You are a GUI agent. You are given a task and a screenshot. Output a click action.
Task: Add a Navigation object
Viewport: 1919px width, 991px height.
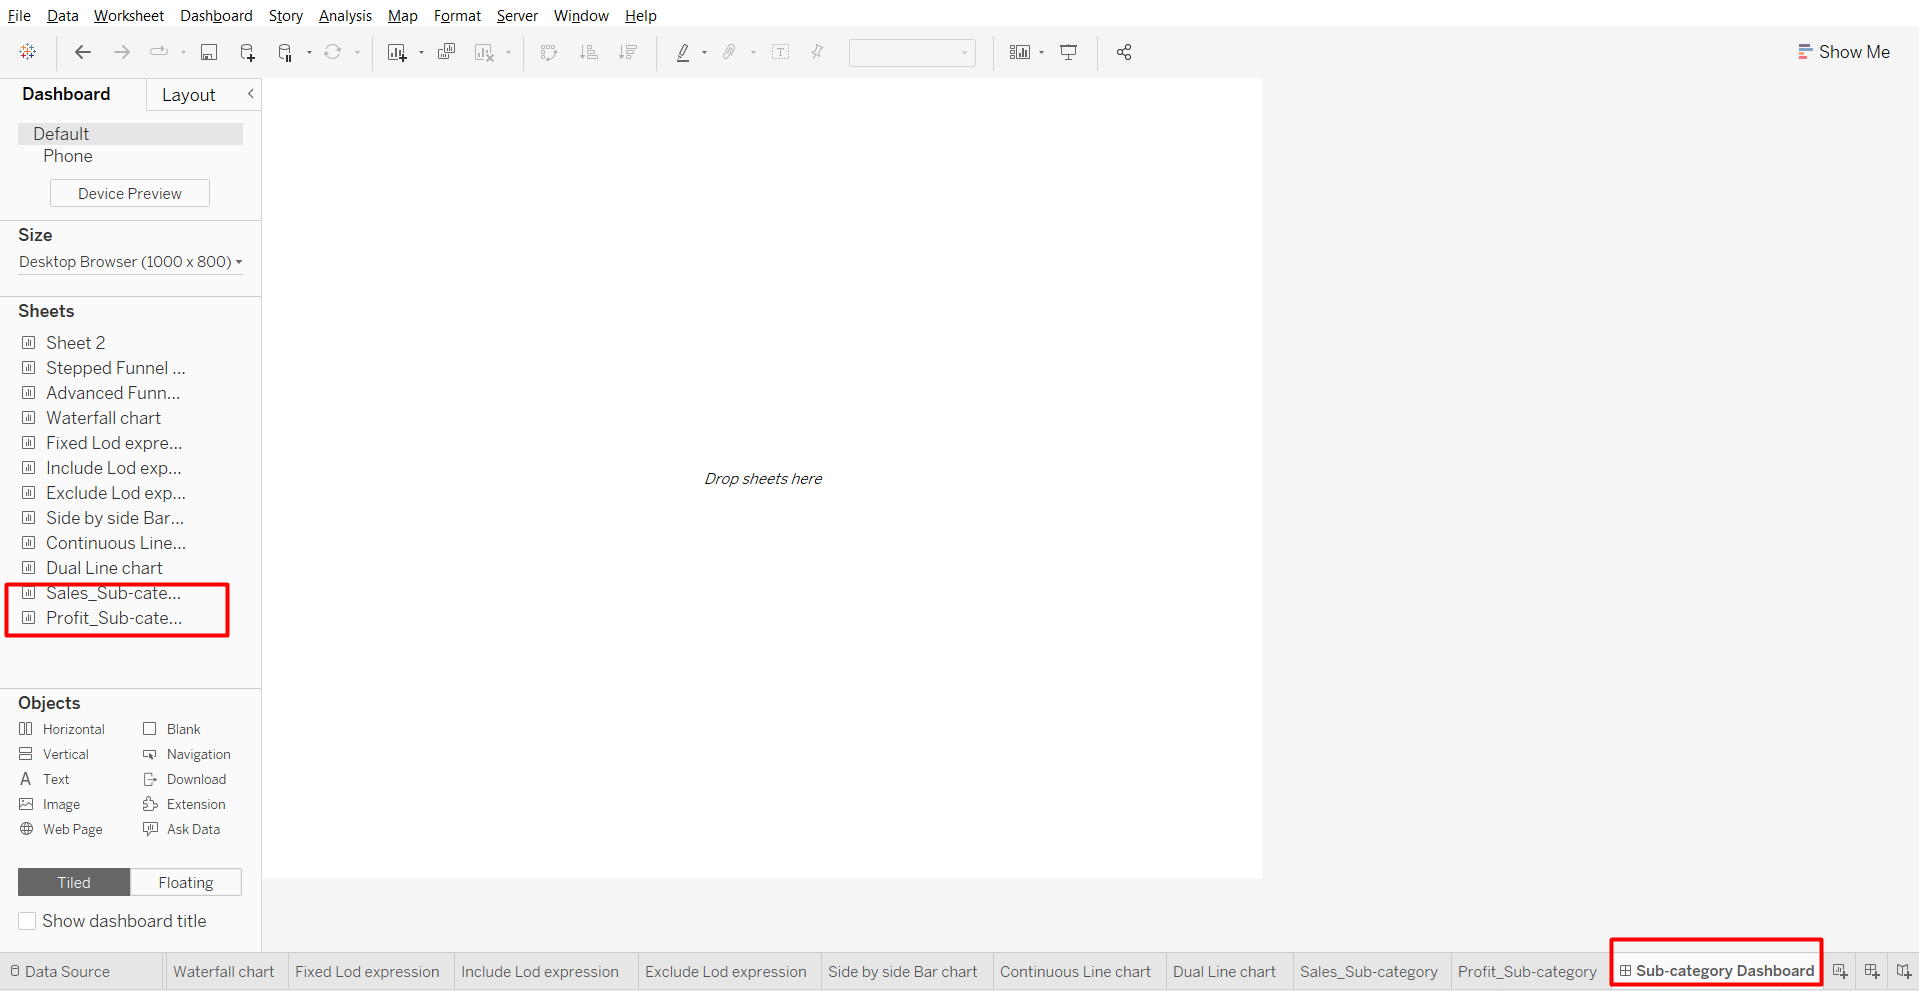(187, 754)
